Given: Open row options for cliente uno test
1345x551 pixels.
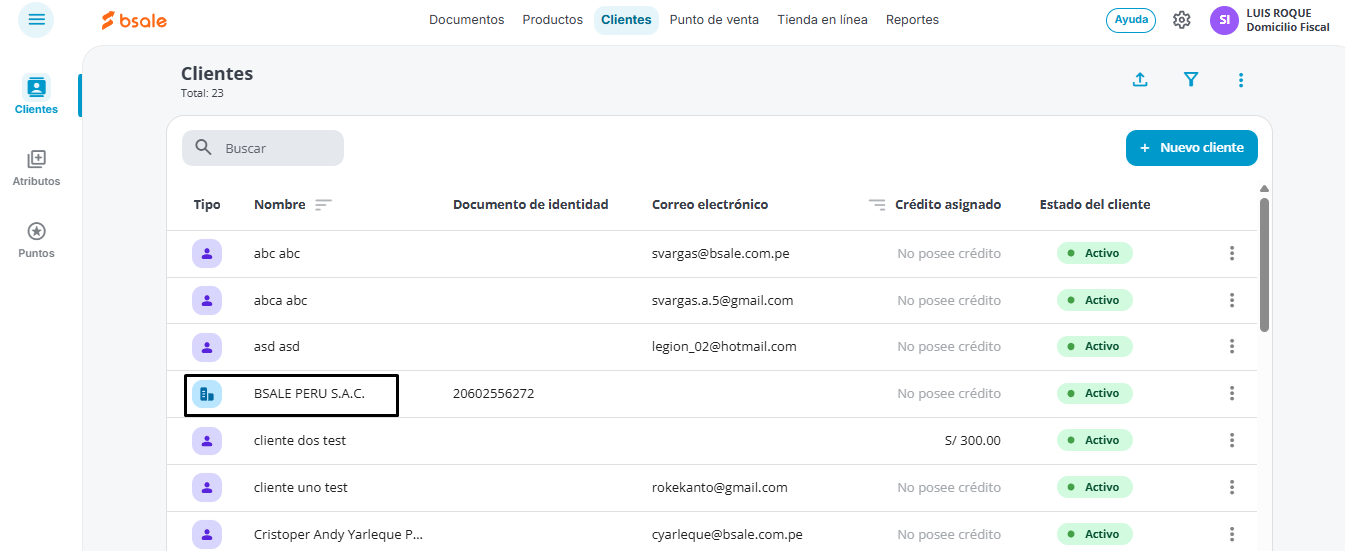Looking at the screenshot, I should coord(1232,487).
